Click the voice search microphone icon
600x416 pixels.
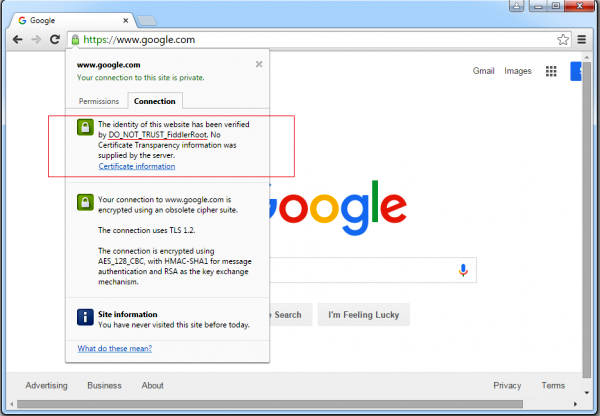[x=463, y=270]
